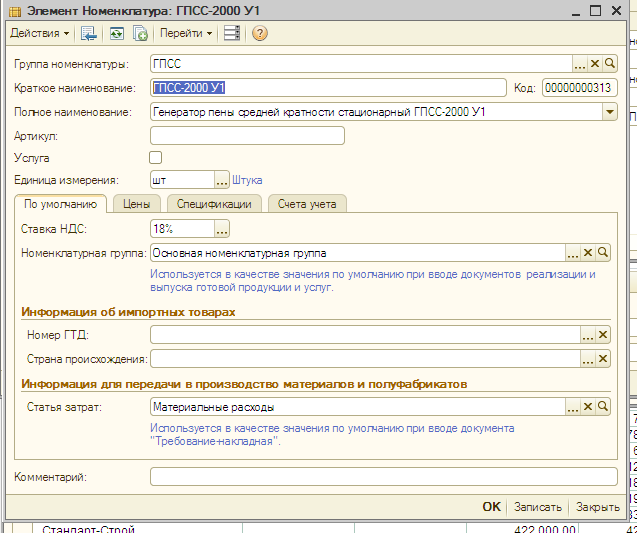Screen dimensions: 637x533
Task: Click the Записать button
Action: [x=537, y=507]
